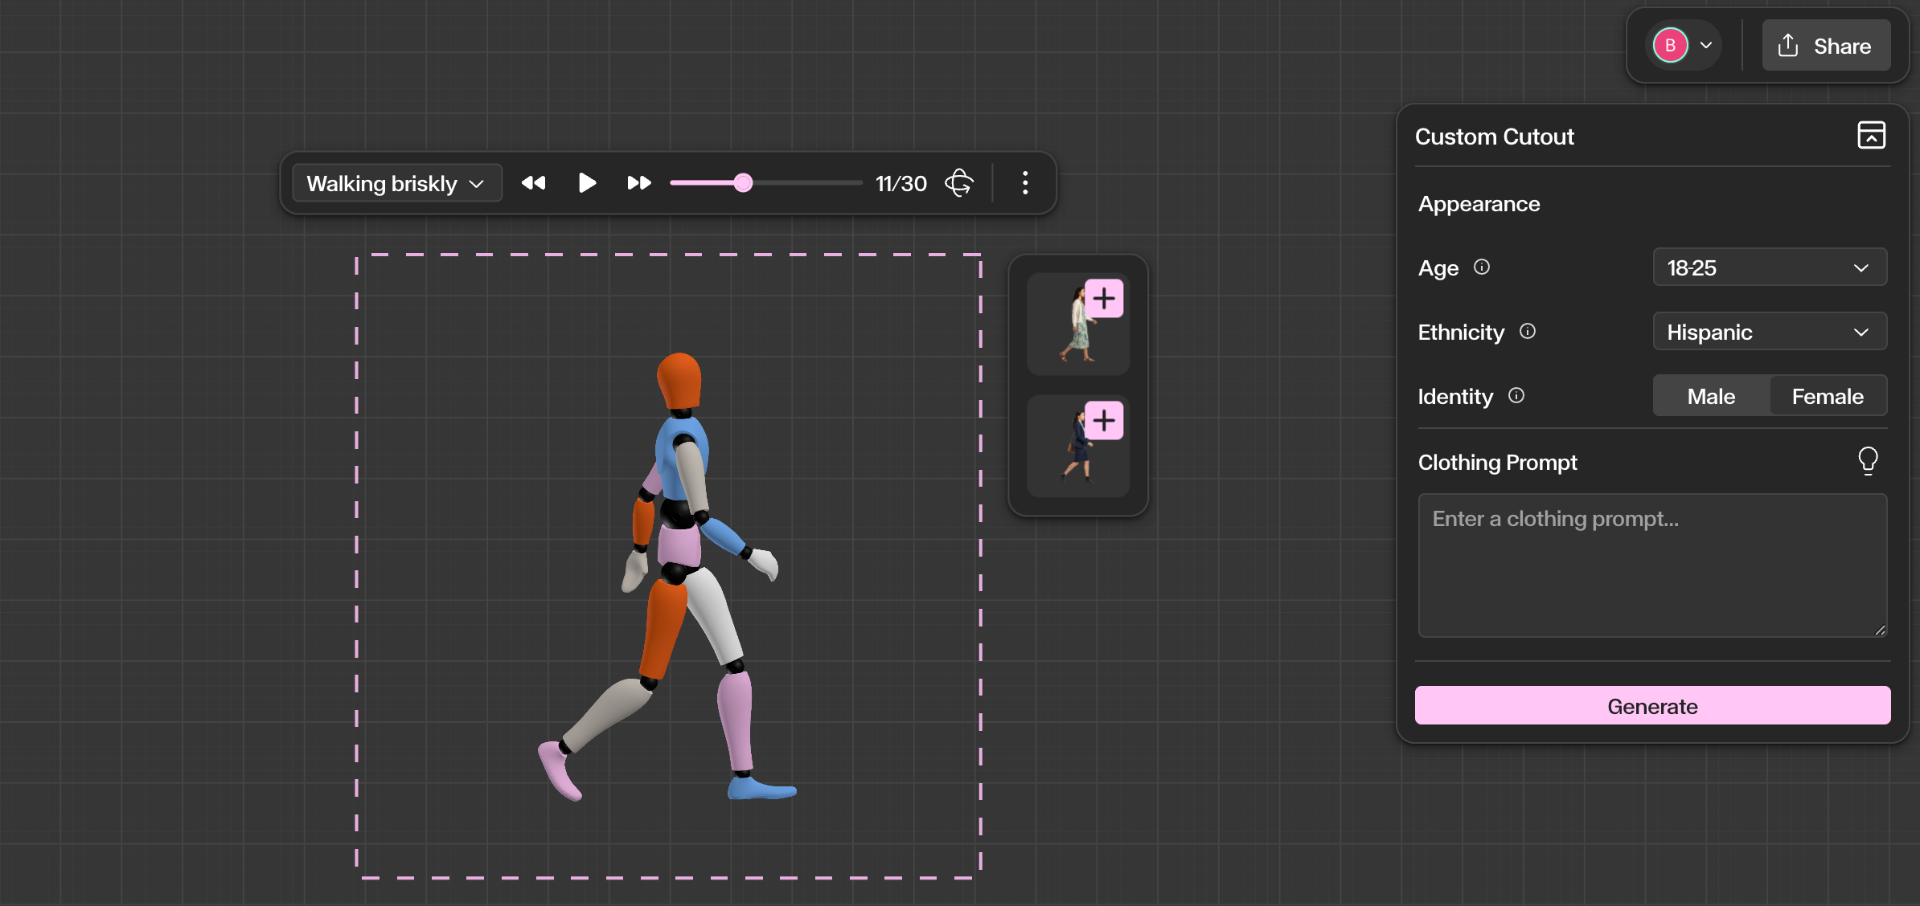The width and height of the screenshot is (1920, 906).
Task: Click the fast-forward playback icon
Action: (639, 183)
